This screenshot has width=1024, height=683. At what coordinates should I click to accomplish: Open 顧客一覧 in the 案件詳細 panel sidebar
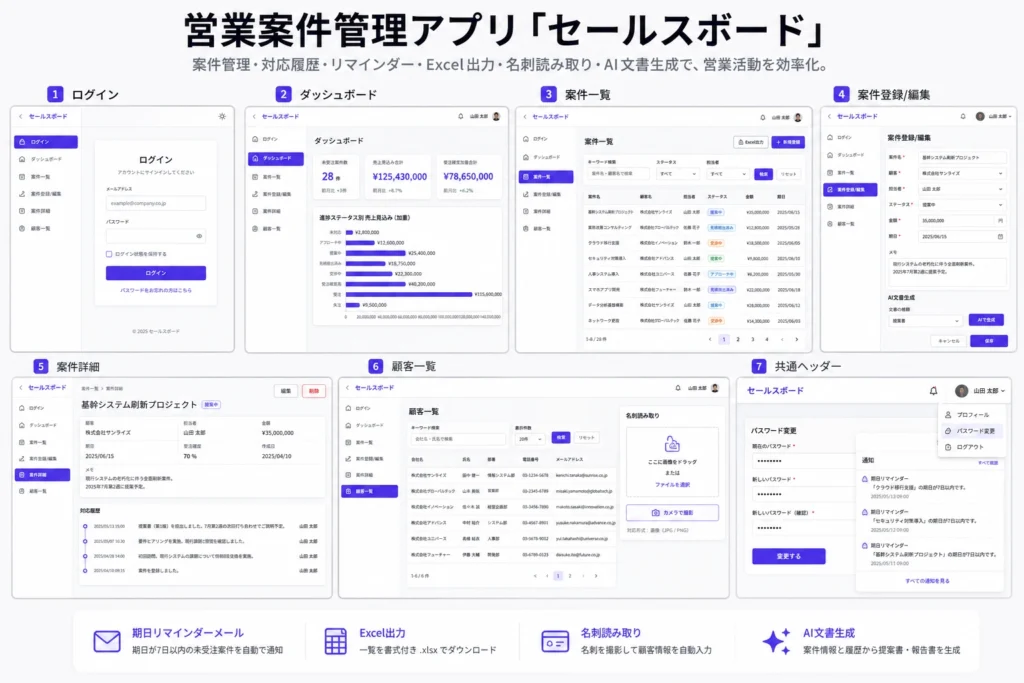coord(42,491)
